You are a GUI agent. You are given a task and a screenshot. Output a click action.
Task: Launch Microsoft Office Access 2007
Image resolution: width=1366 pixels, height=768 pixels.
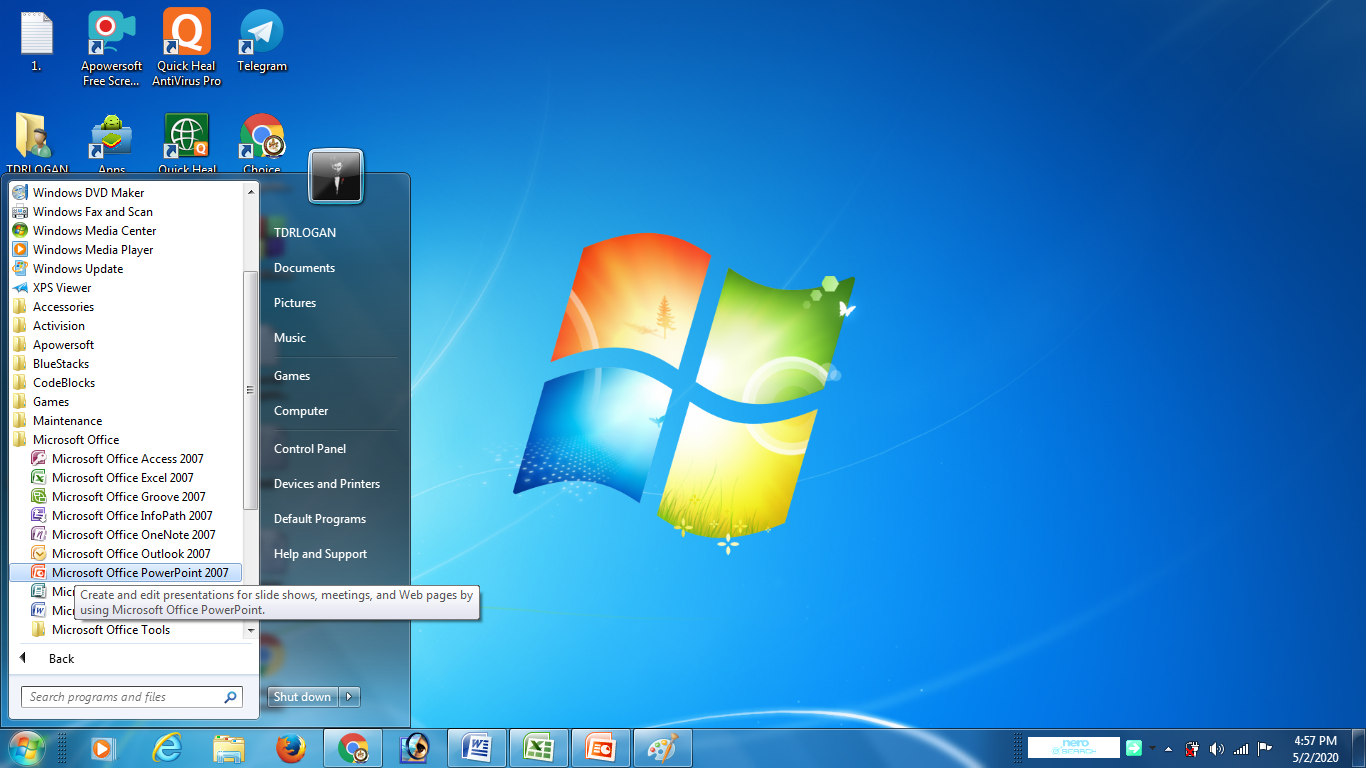pyautogui.click(x=127, y=459)
